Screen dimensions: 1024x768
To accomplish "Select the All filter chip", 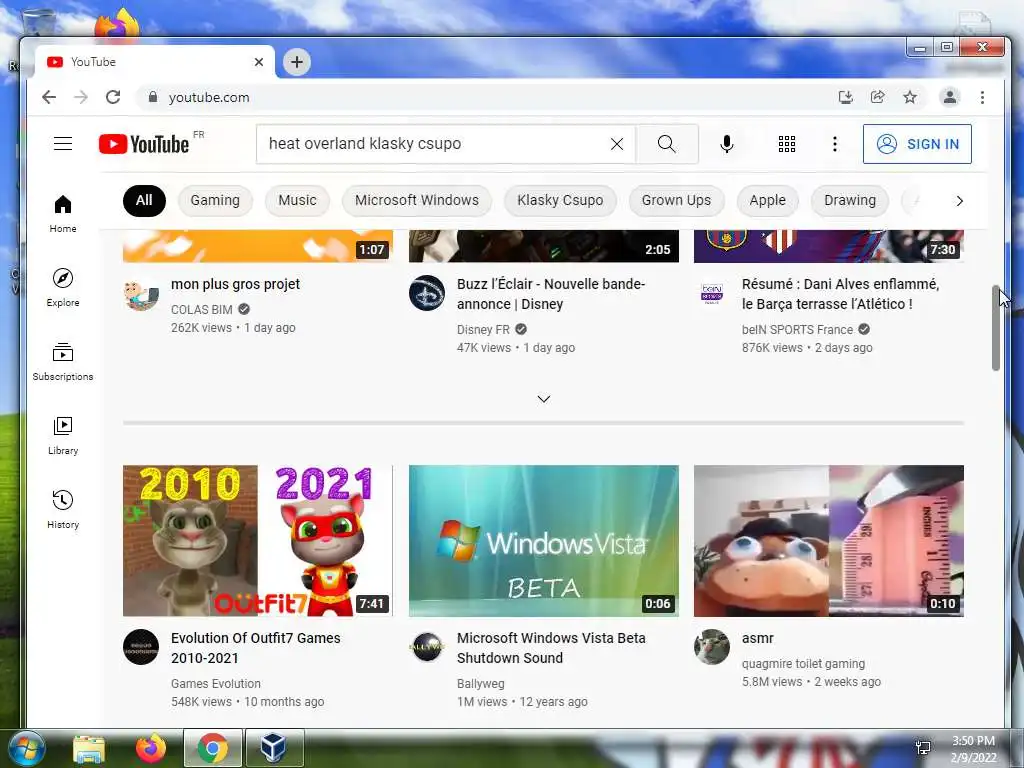I will coord(144,200).
